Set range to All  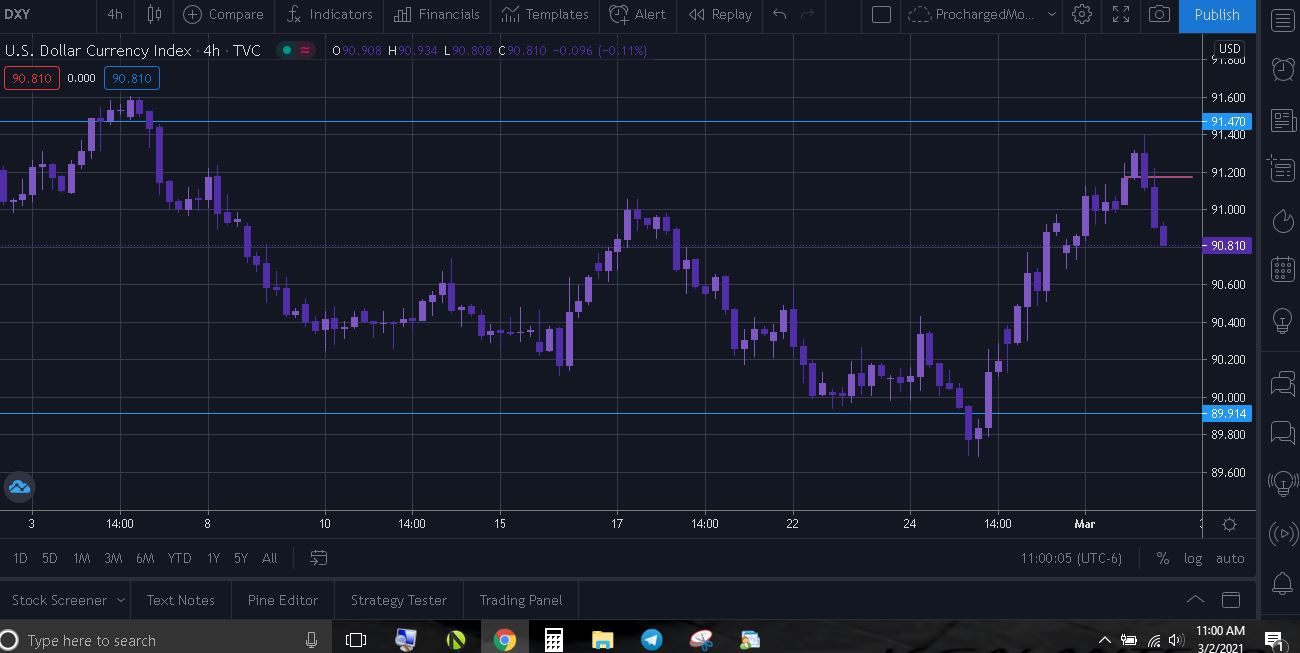coord(269,558)
